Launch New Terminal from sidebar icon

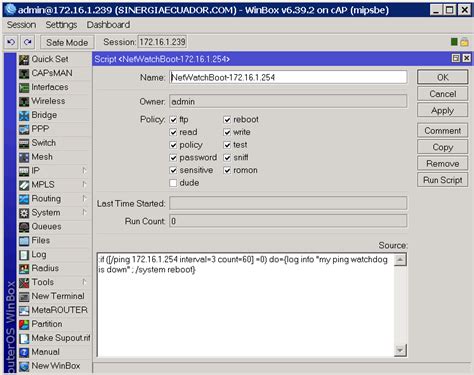pos(24,297)
